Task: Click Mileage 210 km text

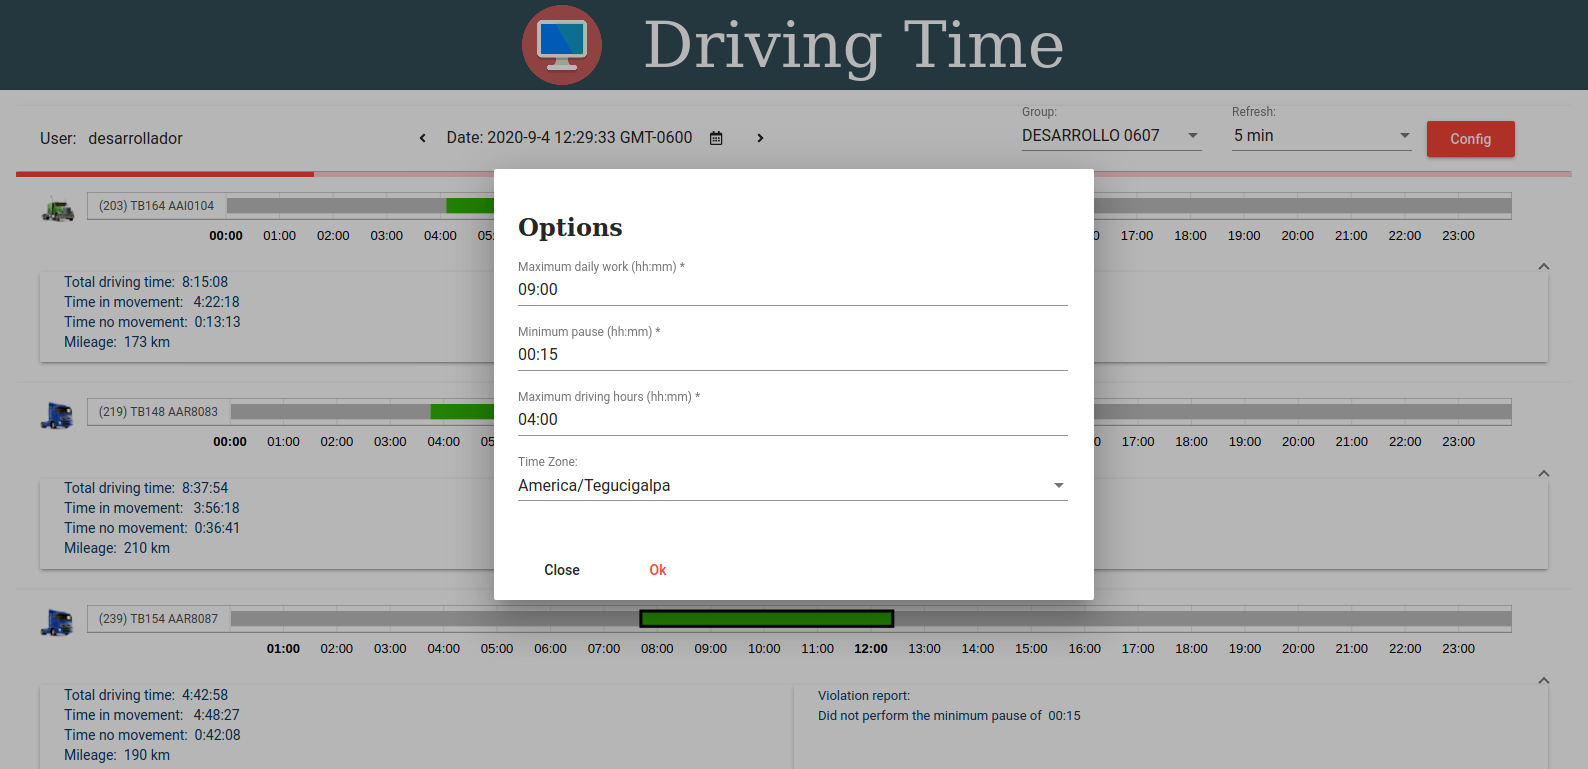Action: [x=117, y=548]
